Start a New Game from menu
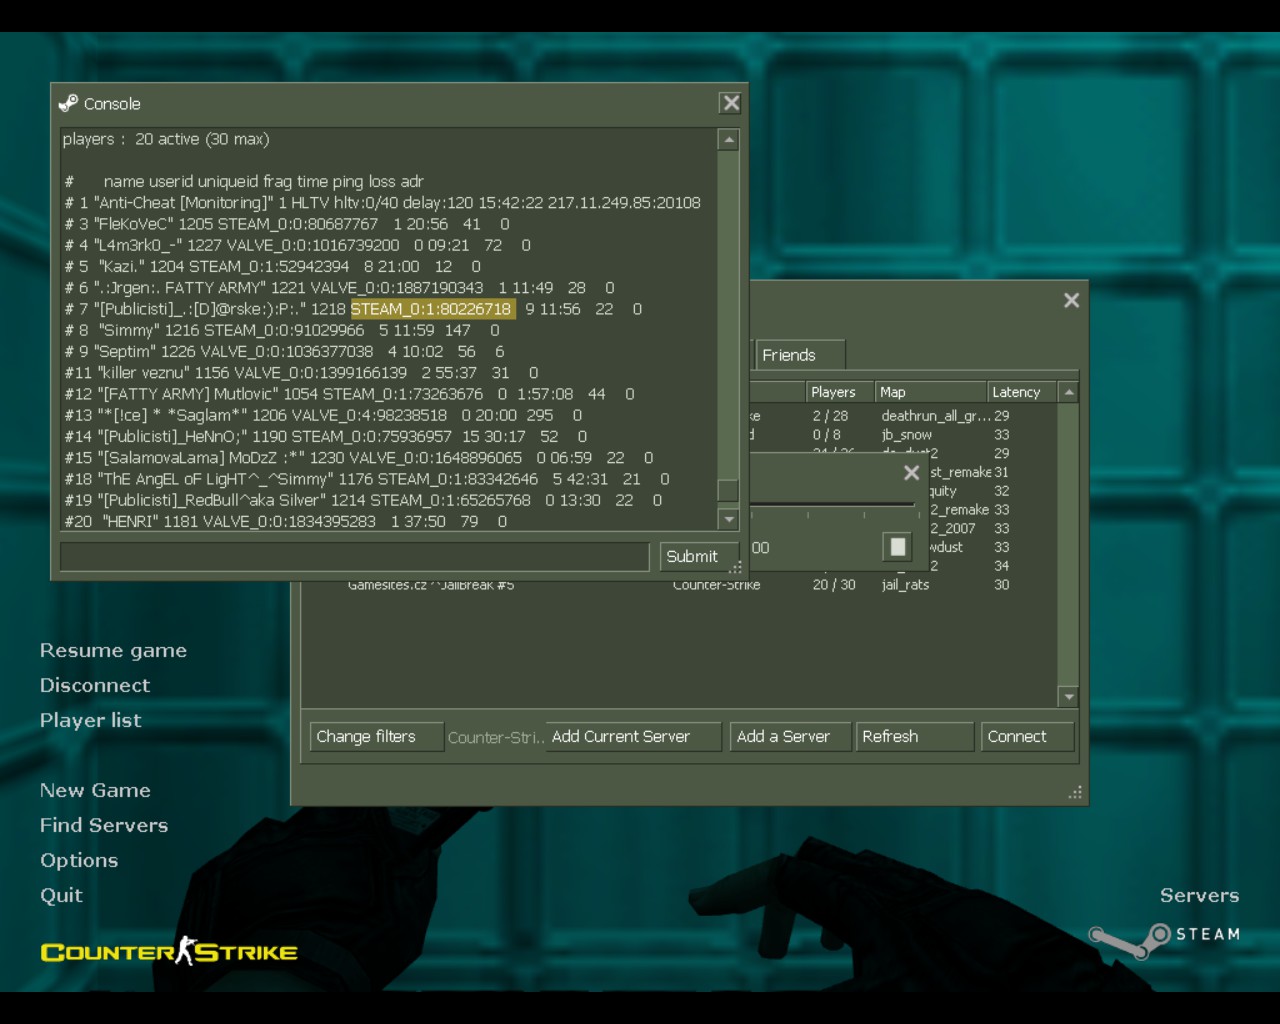 pyautogui.click(x=95, y=790)
